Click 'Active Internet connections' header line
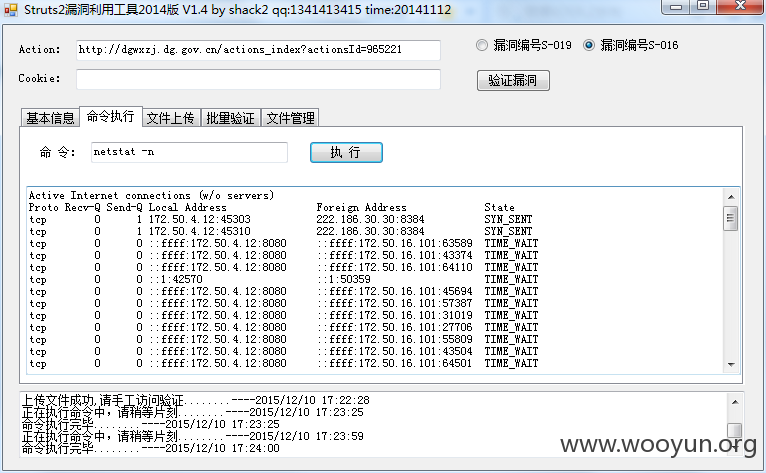766x473 pixels. pos(151,195)
